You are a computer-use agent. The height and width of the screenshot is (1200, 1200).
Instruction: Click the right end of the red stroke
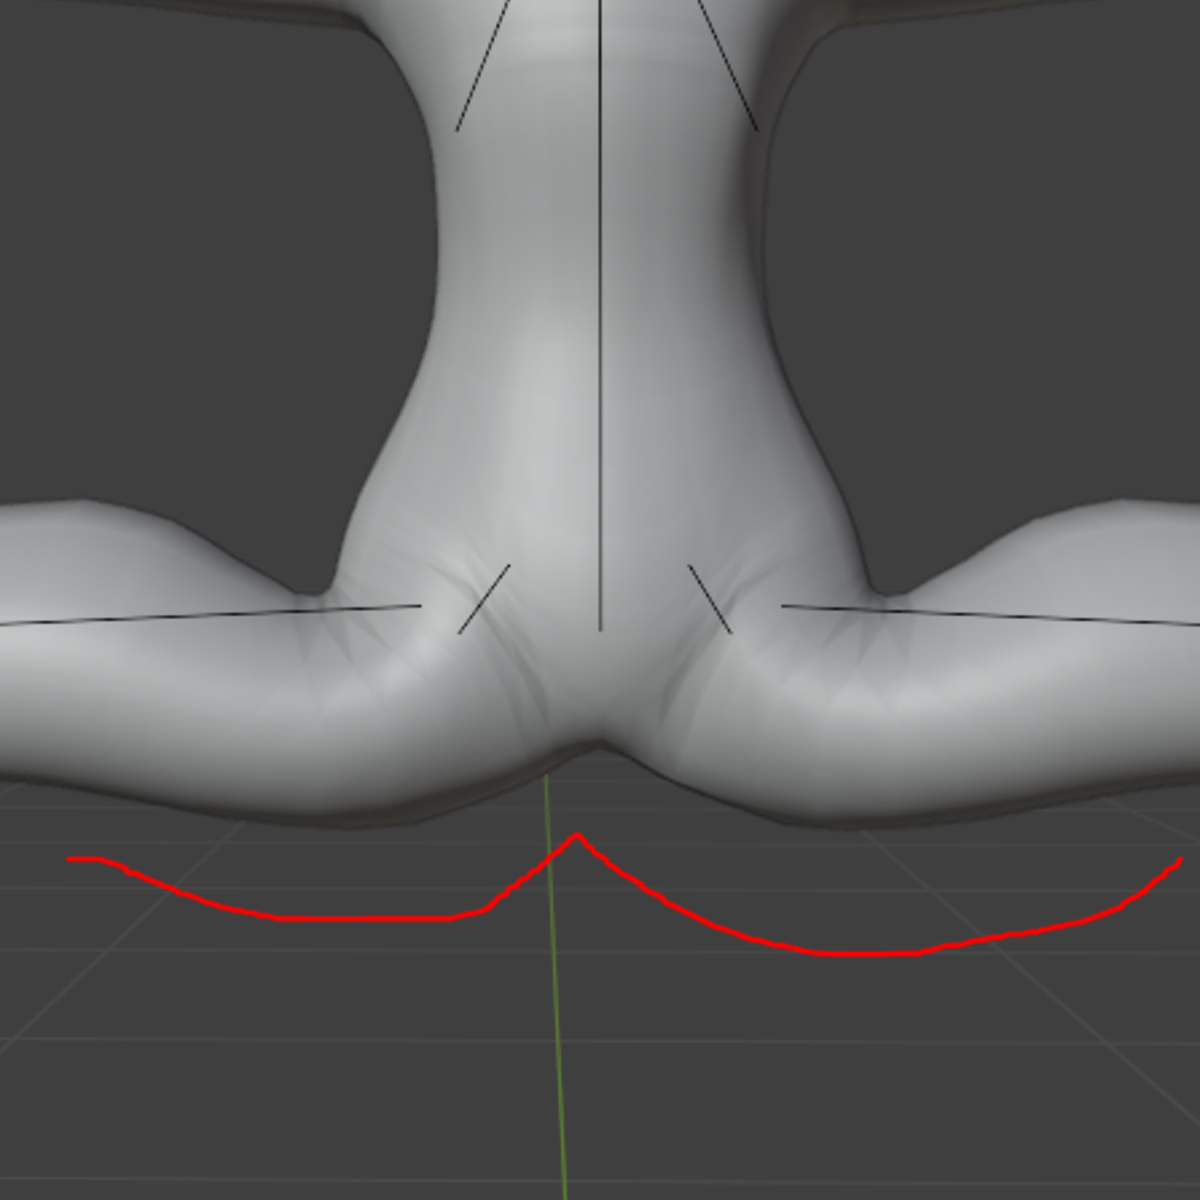point(1180,860)
